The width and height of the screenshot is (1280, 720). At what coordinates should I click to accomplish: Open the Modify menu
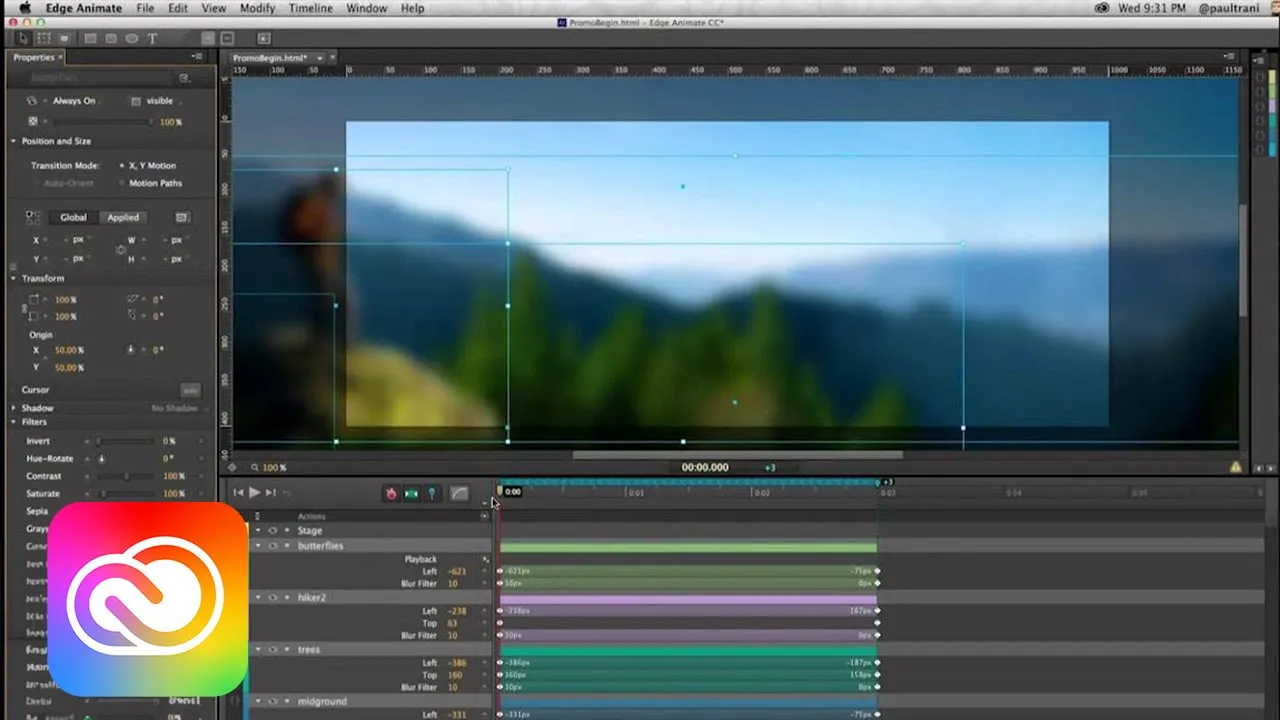[x=257, y=8]
